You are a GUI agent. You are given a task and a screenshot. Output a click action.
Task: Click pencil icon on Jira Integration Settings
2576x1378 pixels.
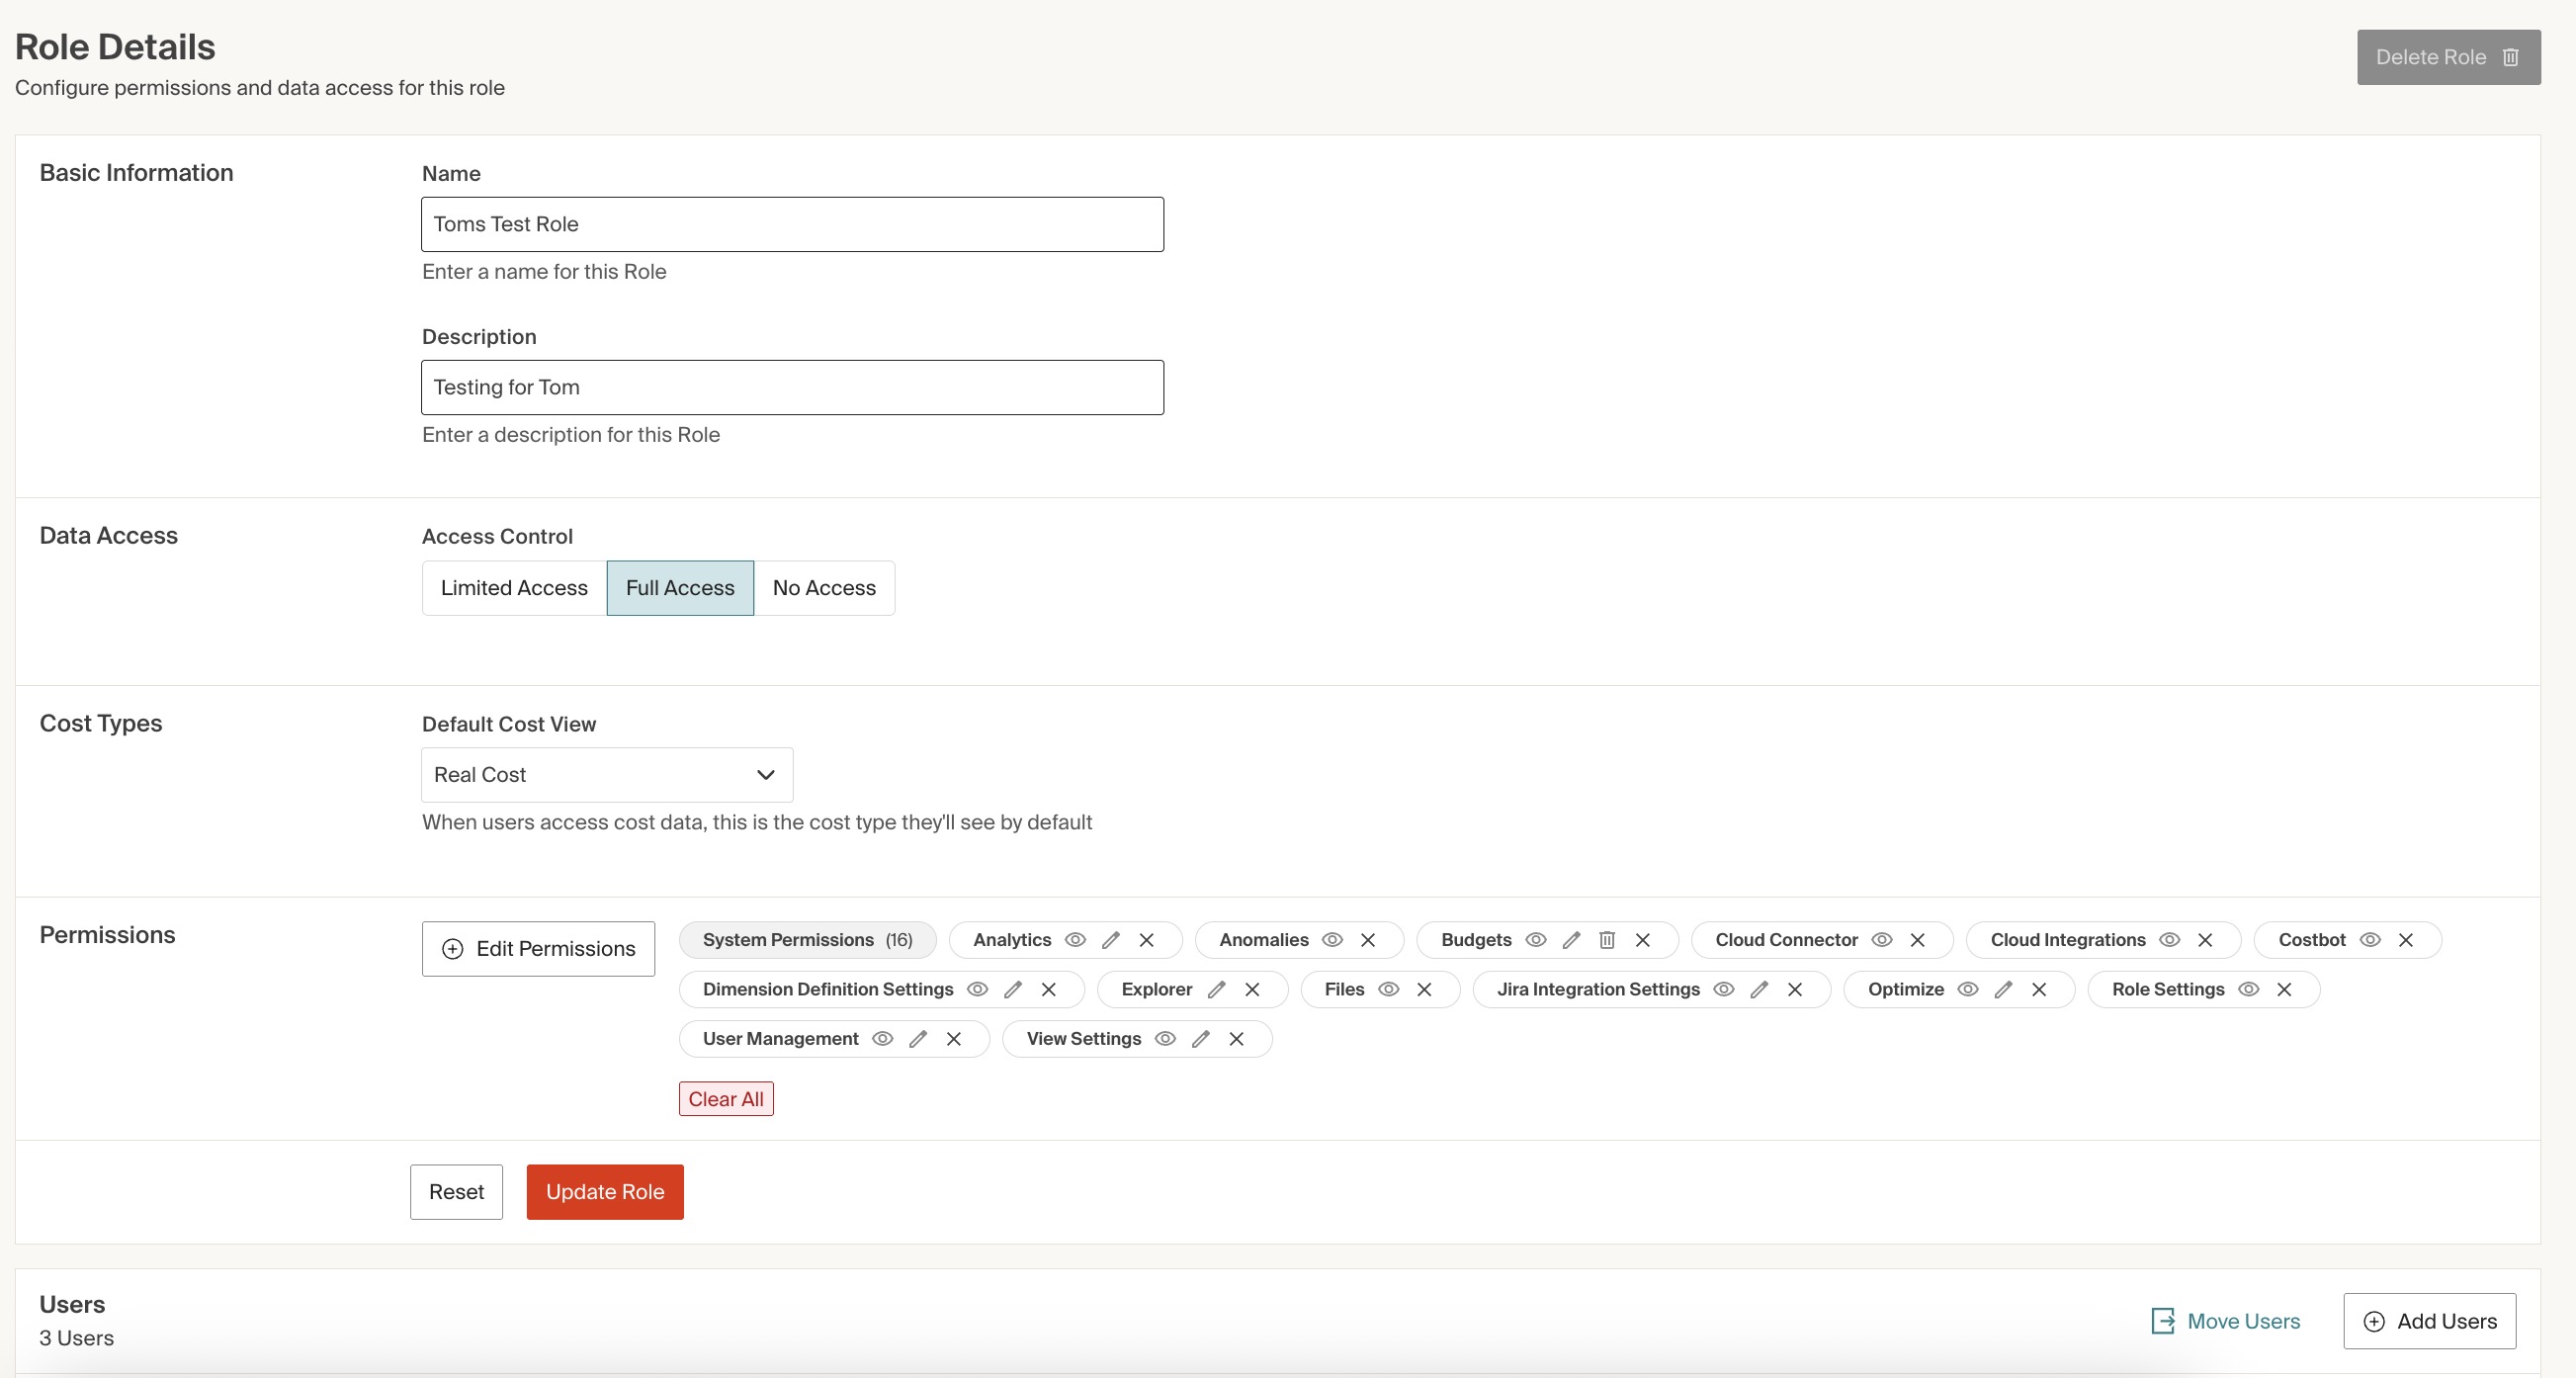1759,989
